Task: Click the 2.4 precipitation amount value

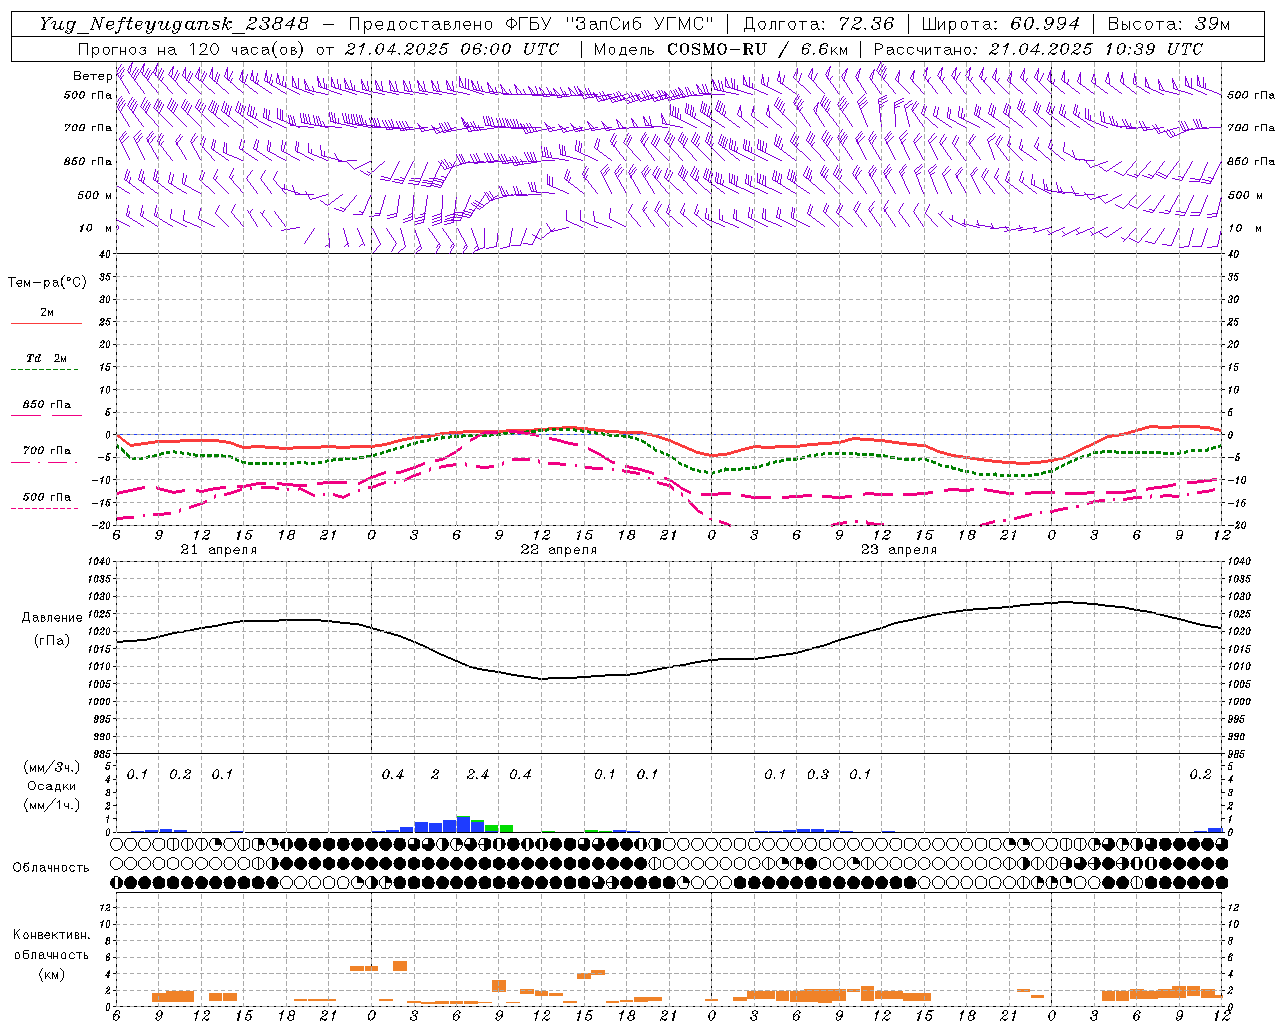Action: click(478, 775)
